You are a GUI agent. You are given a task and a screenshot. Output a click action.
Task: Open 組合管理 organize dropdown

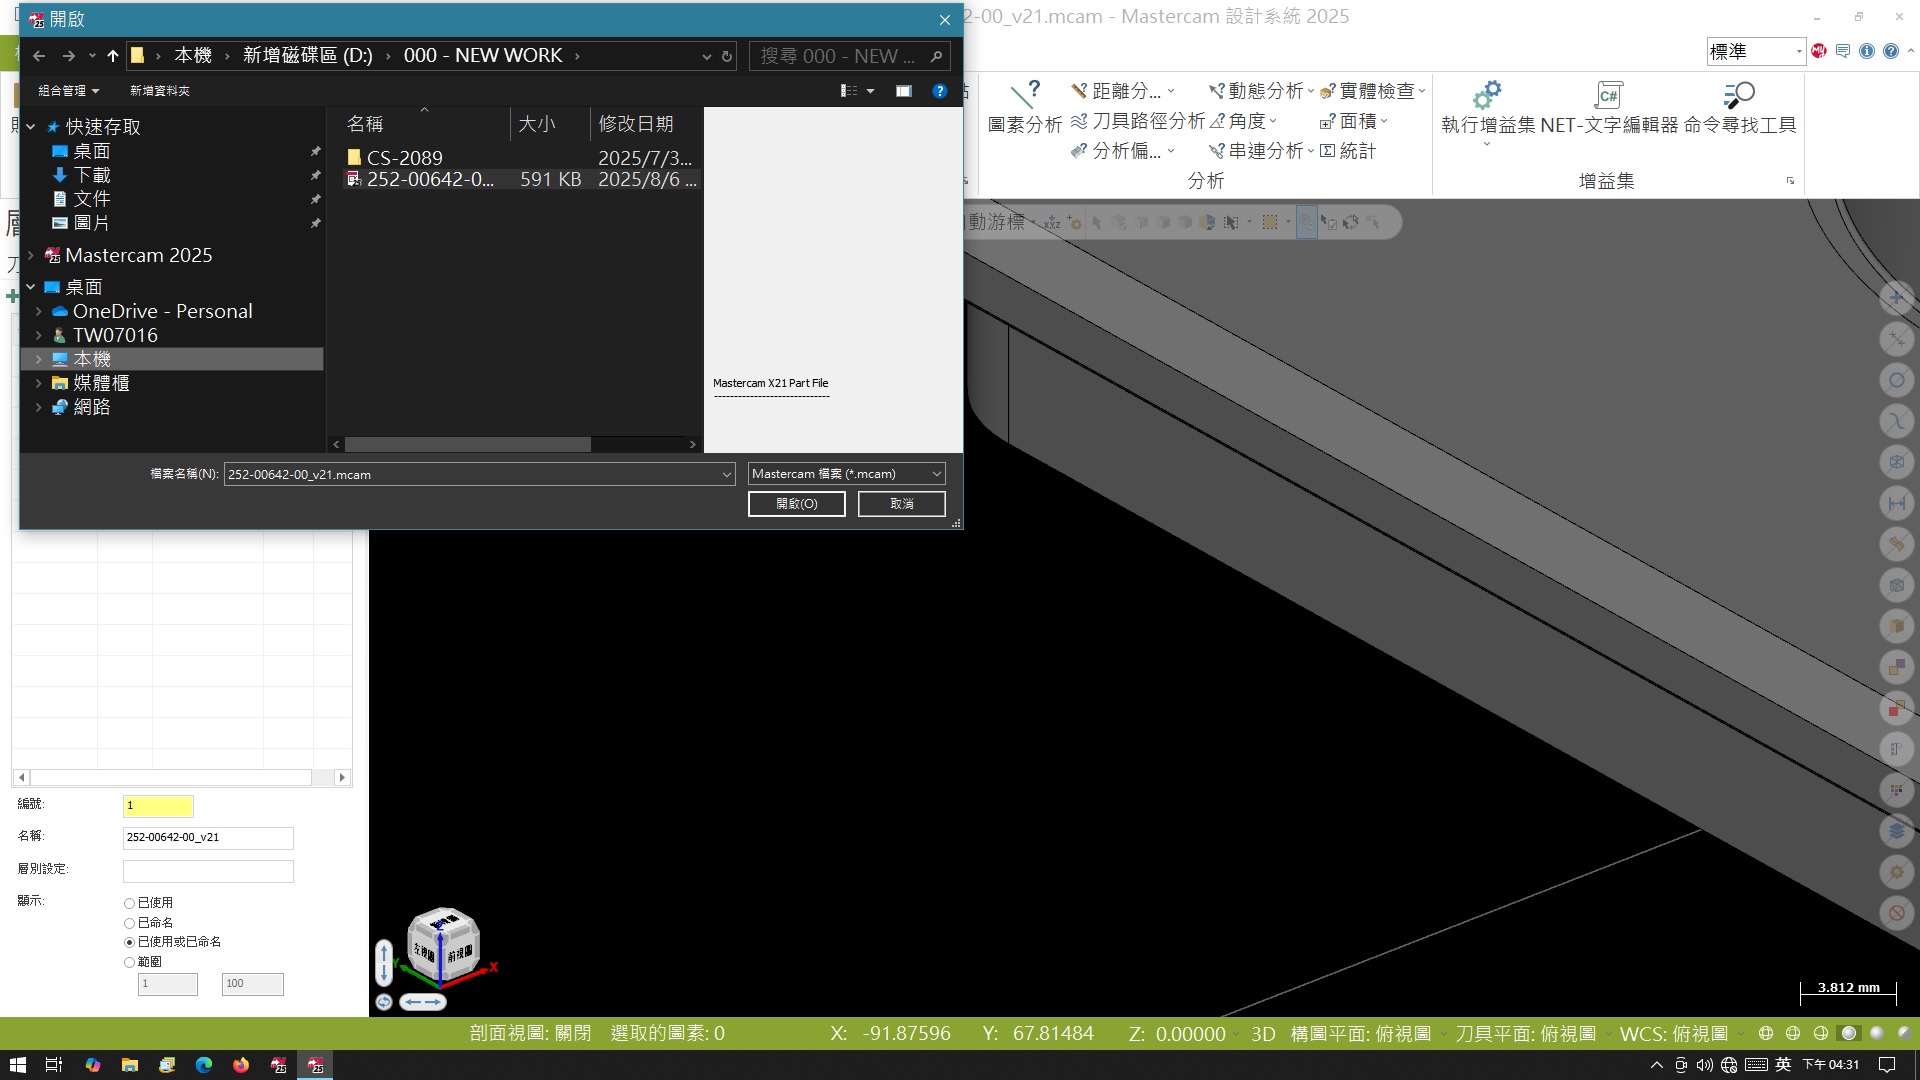68,91
